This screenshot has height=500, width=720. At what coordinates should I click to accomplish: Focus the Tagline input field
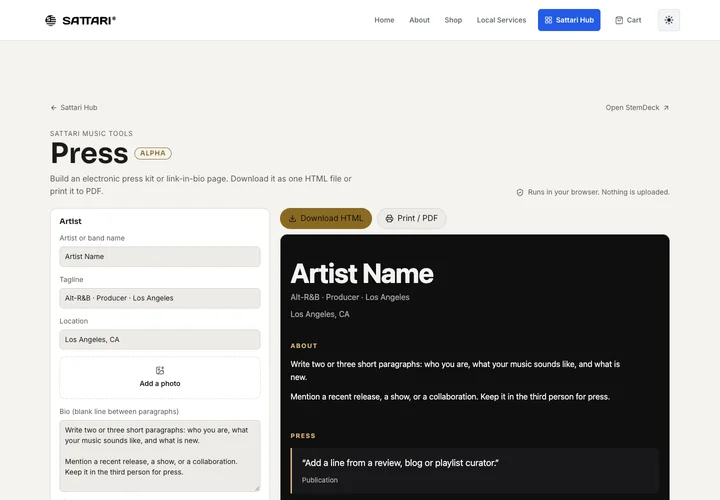160,298
